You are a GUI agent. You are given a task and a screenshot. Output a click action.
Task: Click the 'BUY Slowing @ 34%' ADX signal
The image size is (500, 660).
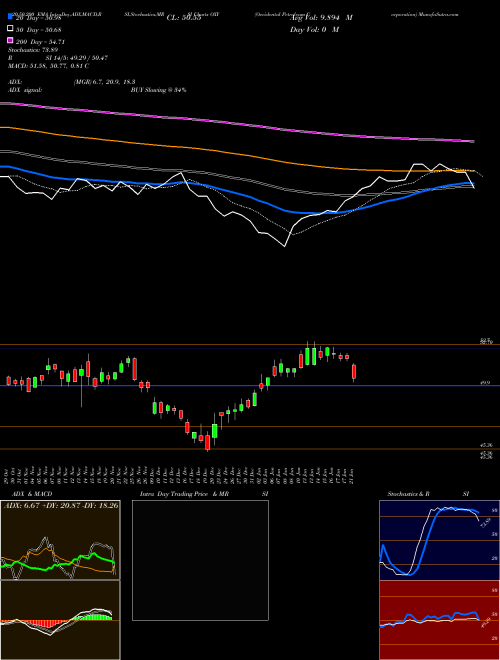coord(158,90)
